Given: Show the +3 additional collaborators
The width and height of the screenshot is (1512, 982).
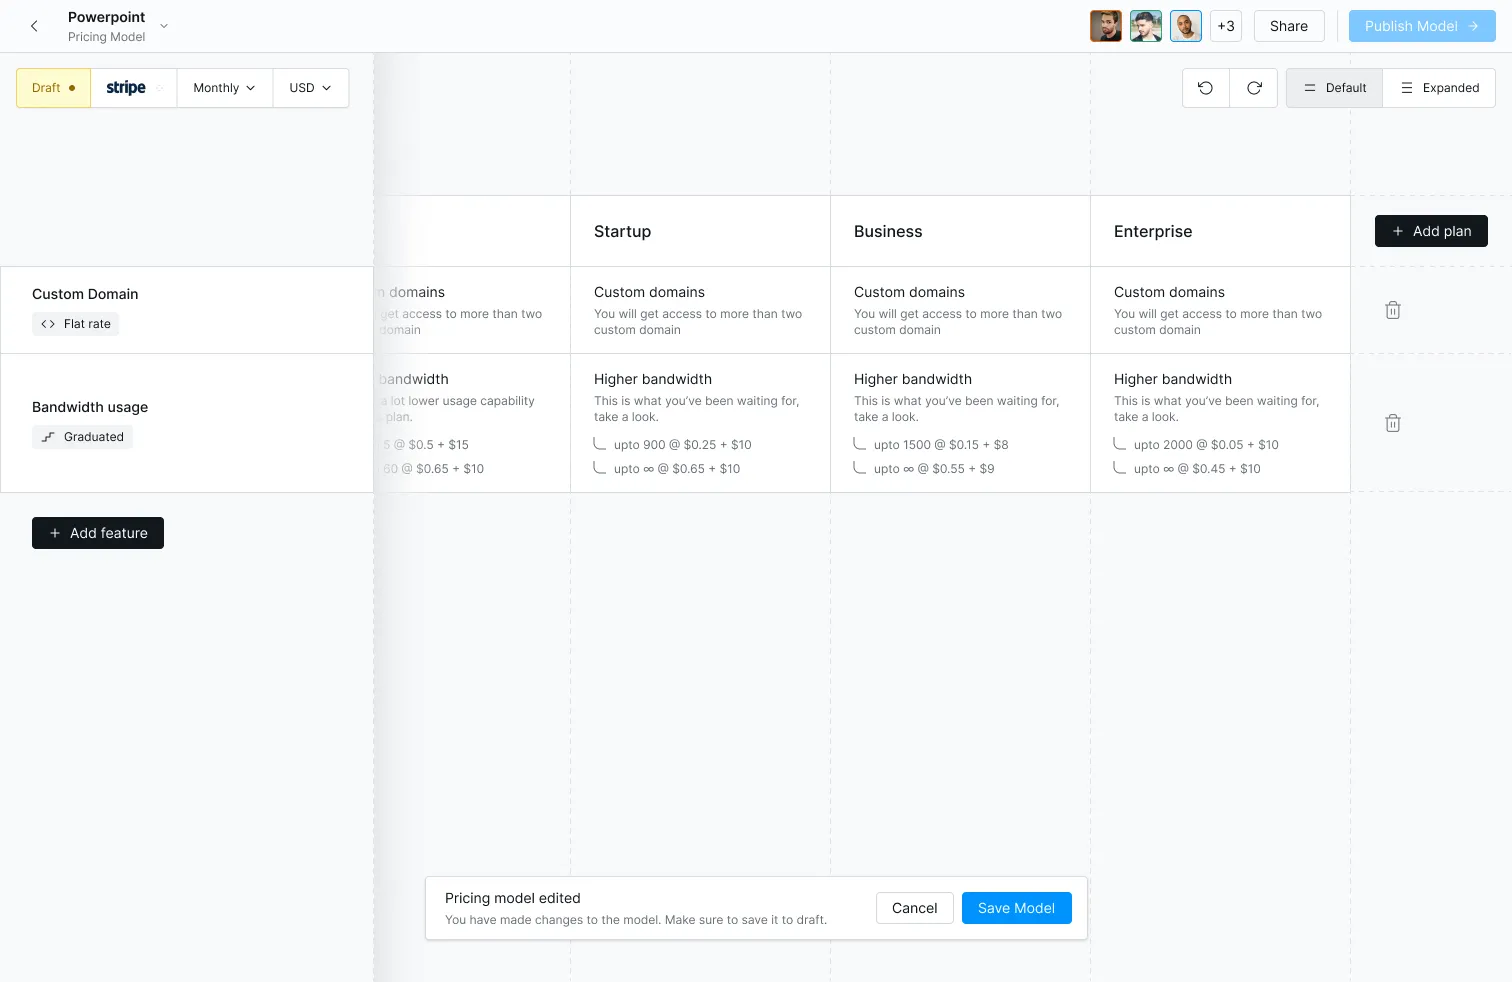Looking at the screenshot, I should (1225, 26).
